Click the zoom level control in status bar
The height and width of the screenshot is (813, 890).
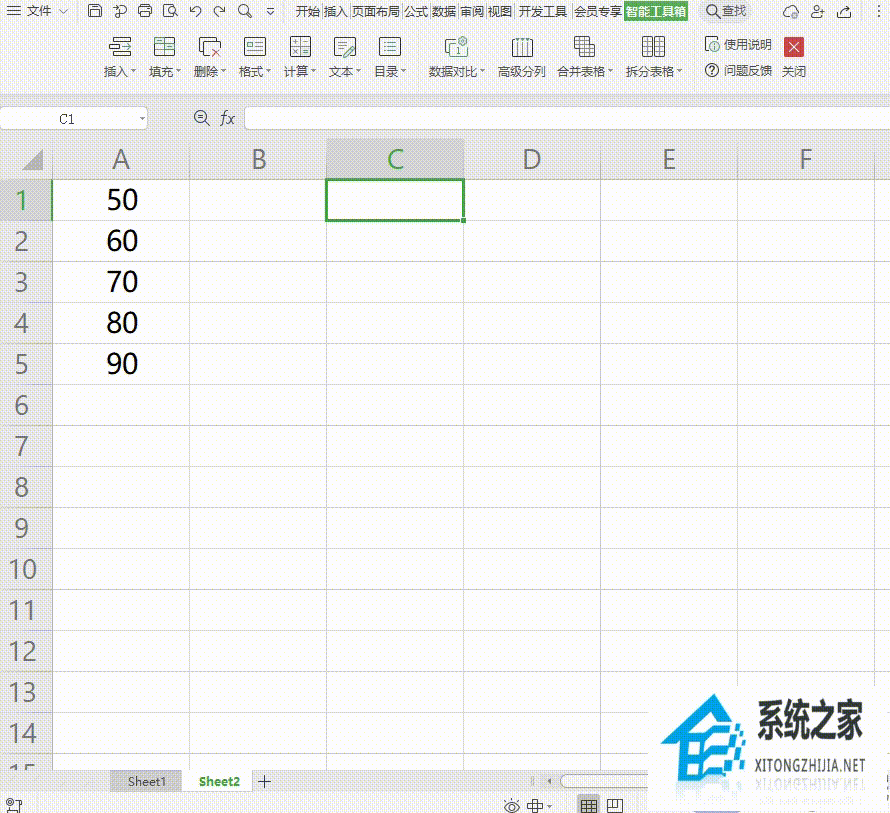pos(536,804)
